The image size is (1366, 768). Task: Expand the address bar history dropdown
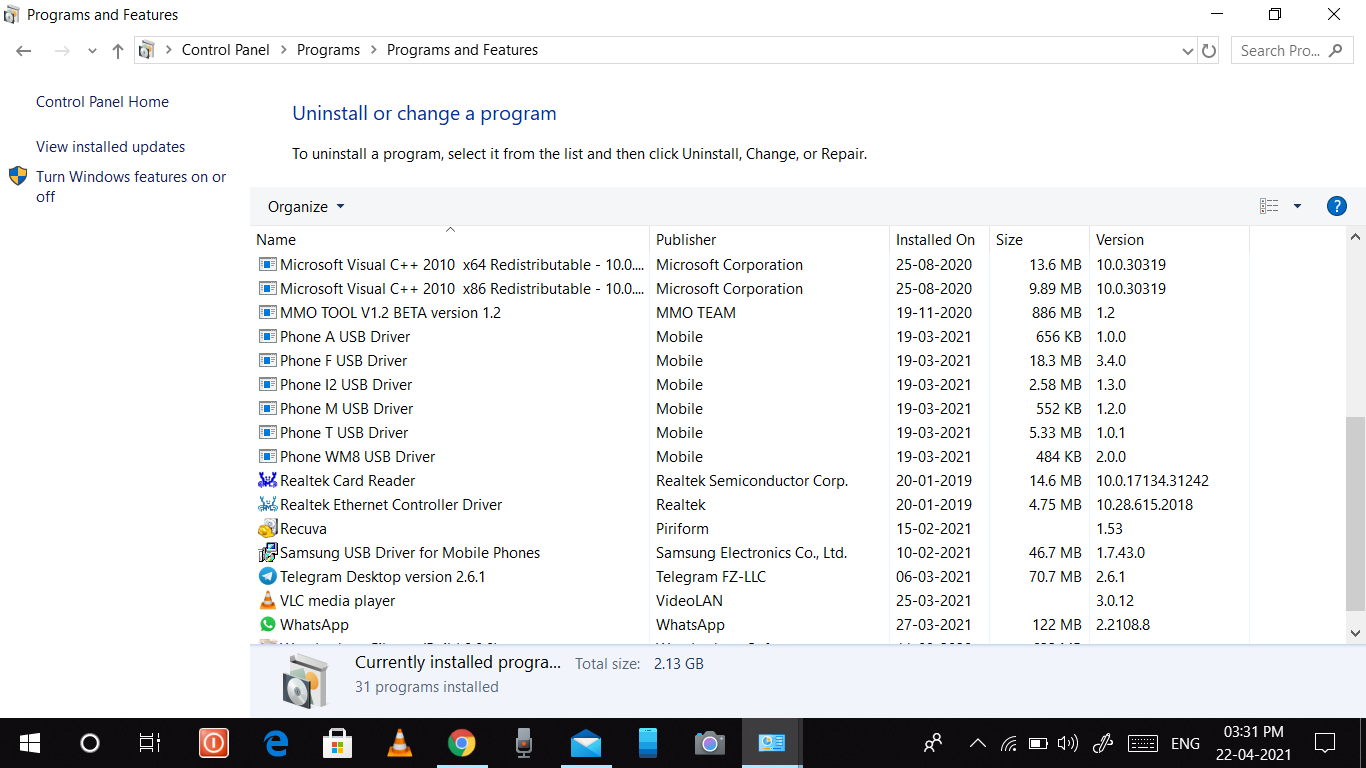[1187, 51]
